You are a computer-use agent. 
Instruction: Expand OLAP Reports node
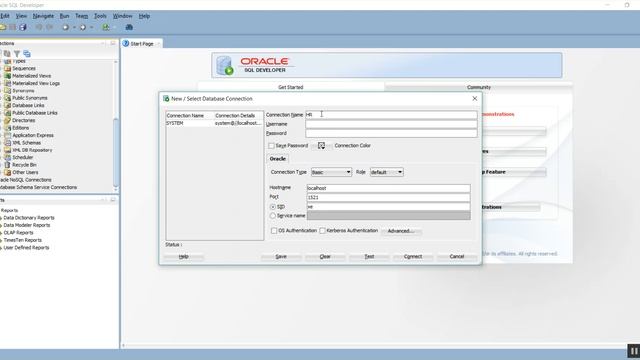tap(1, 233)
